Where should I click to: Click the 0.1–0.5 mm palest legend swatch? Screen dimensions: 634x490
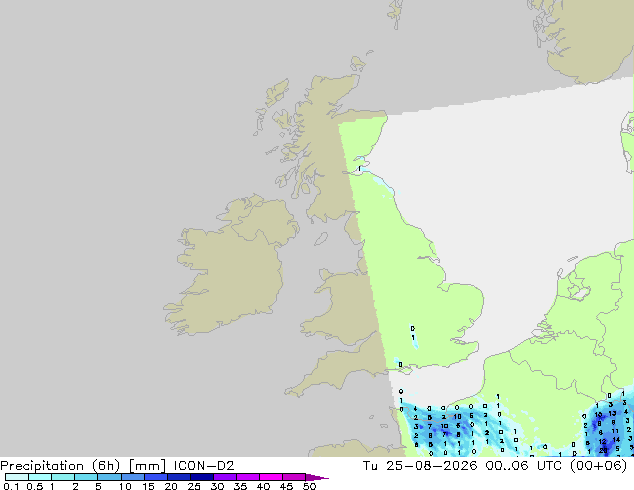coord(17,477)
